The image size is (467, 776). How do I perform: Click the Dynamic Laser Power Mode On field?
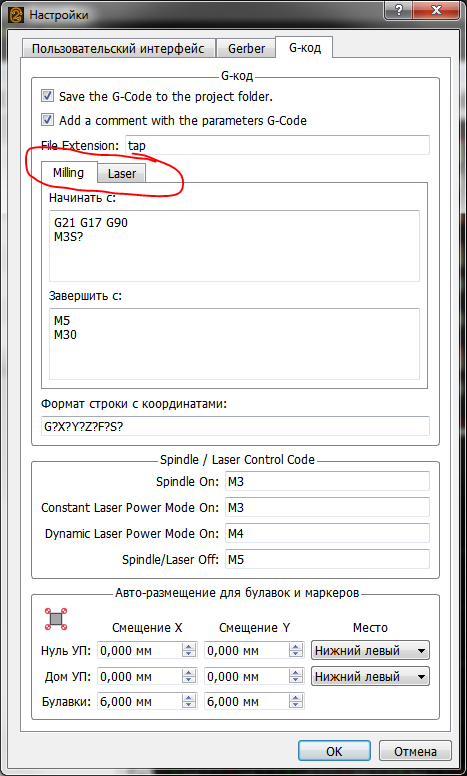327,534
